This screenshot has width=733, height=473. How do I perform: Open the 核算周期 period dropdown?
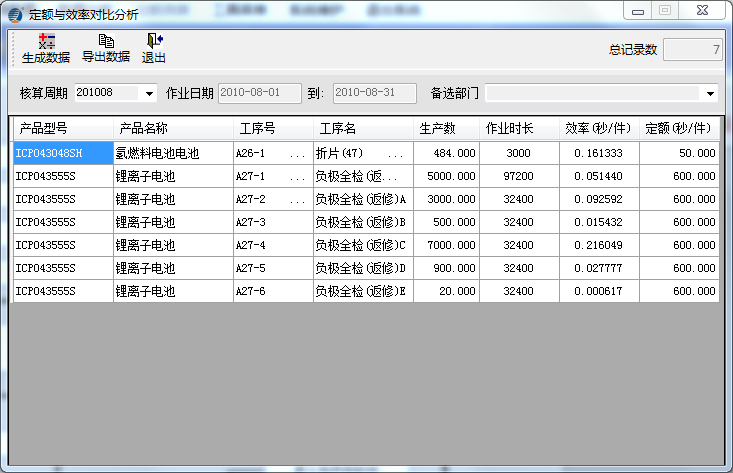pos(150,93)
